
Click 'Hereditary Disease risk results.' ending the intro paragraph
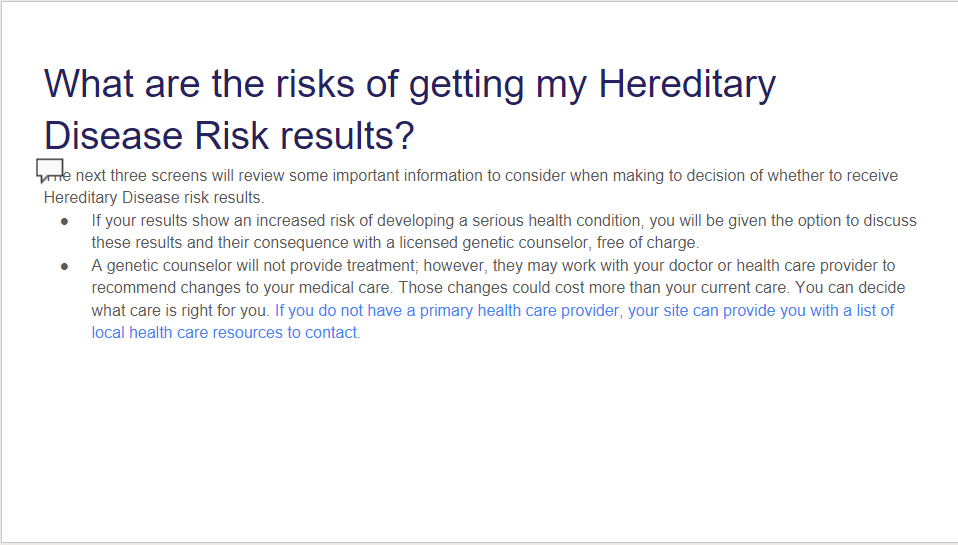(x=153, y=198)
